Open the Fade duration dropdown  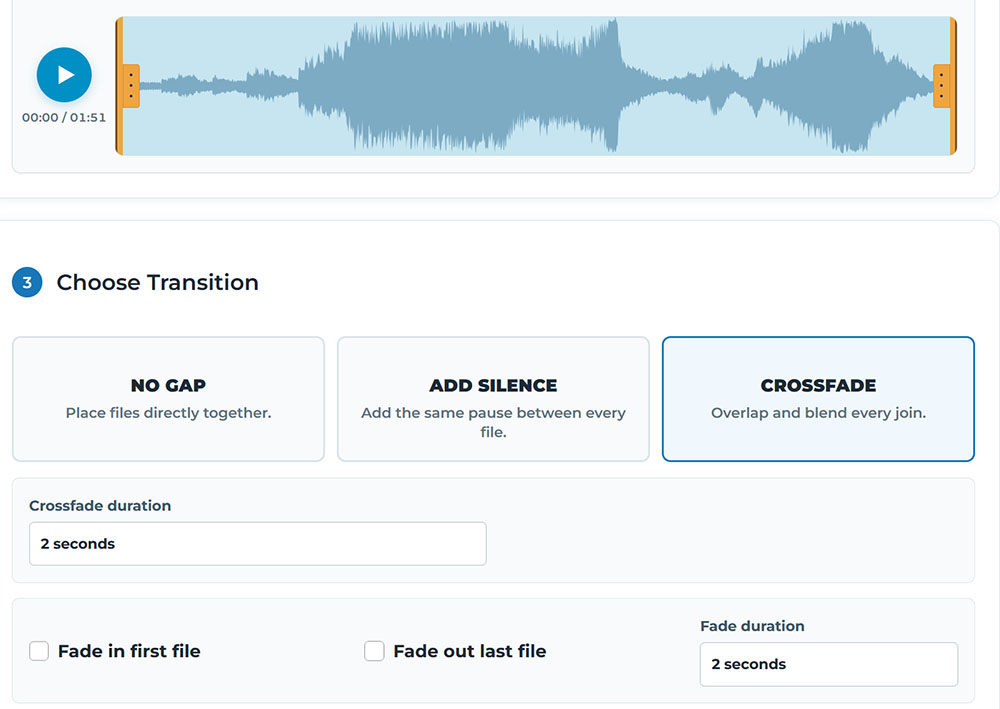[x=828, y=664]
